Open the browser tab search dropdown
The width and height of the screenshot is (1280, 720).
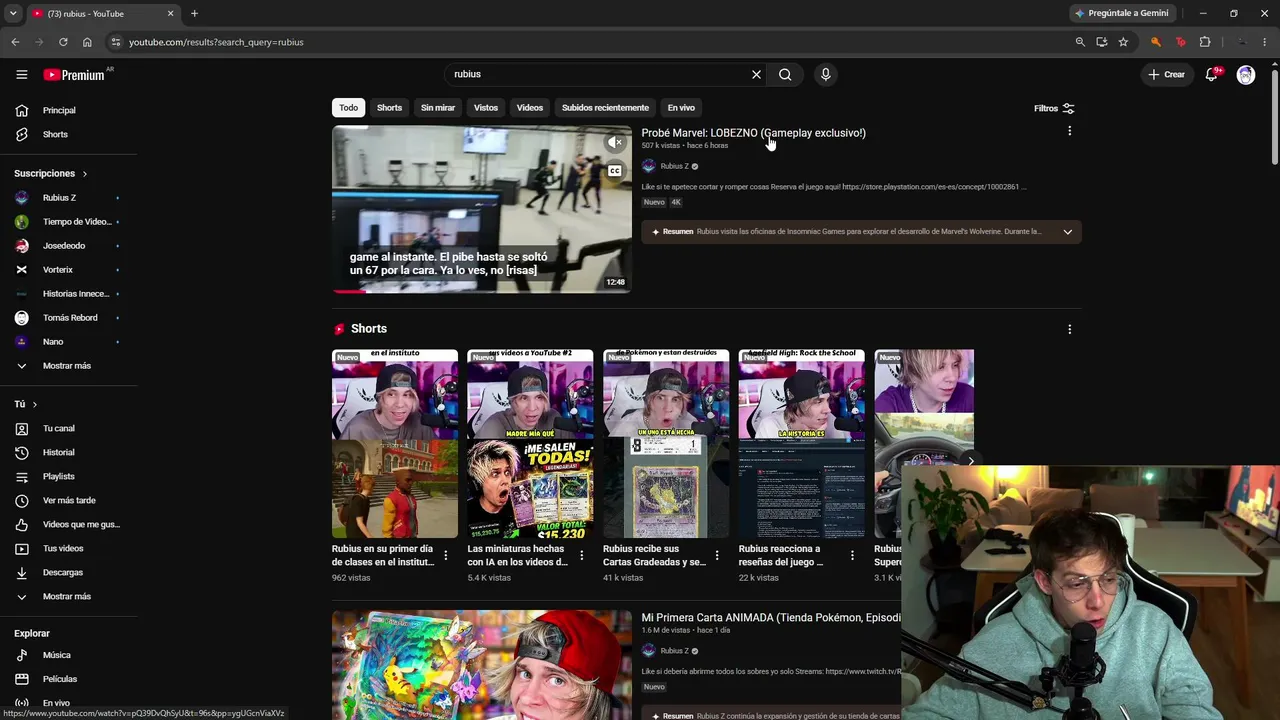pos(13,13)
